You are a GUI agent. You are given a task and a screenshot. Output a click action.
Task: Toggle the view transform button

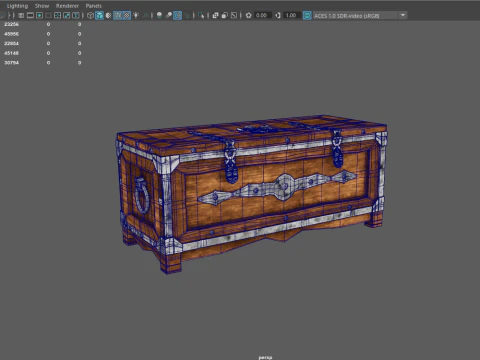click(x=307, y=15)
